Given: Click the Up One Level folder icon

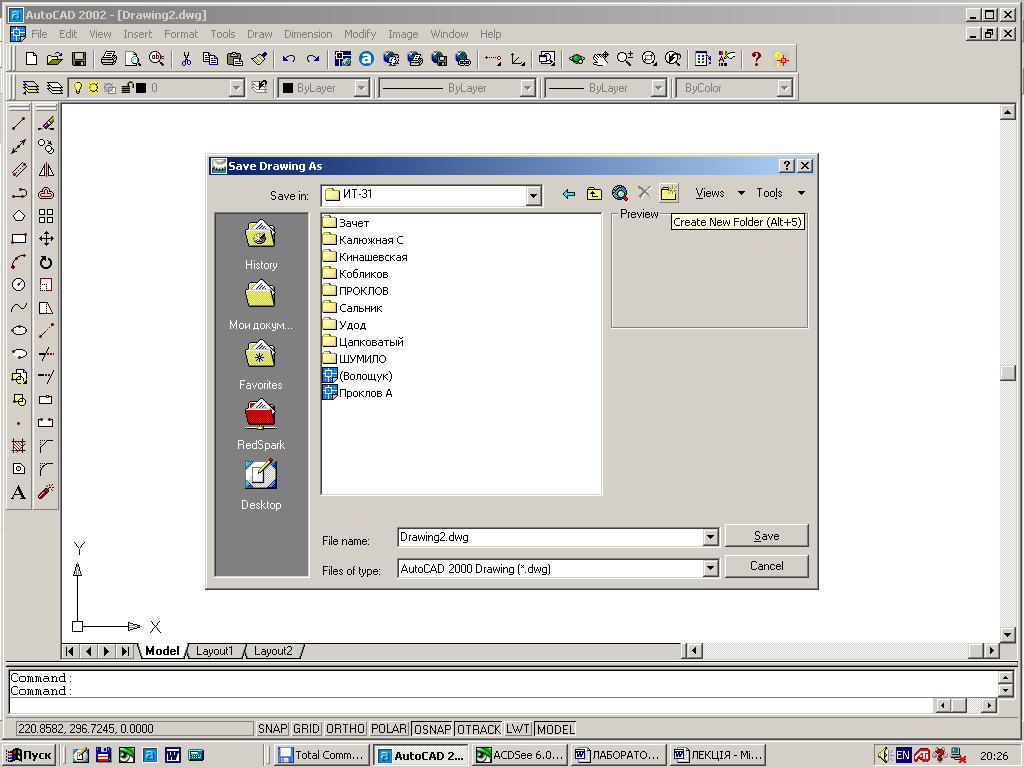Looking at the screenshot, I should (x=594, y=193).
